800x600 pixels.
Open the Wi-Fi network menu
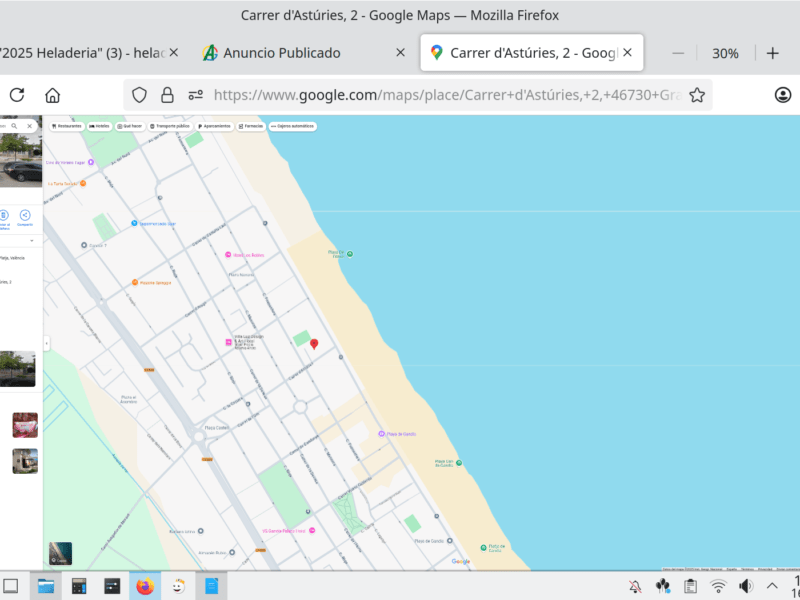point(718,587)
